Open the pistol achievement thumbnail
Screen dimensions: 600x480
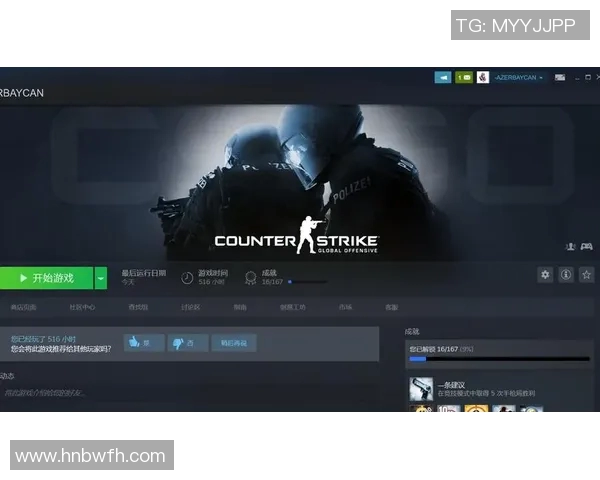[421, 389]
